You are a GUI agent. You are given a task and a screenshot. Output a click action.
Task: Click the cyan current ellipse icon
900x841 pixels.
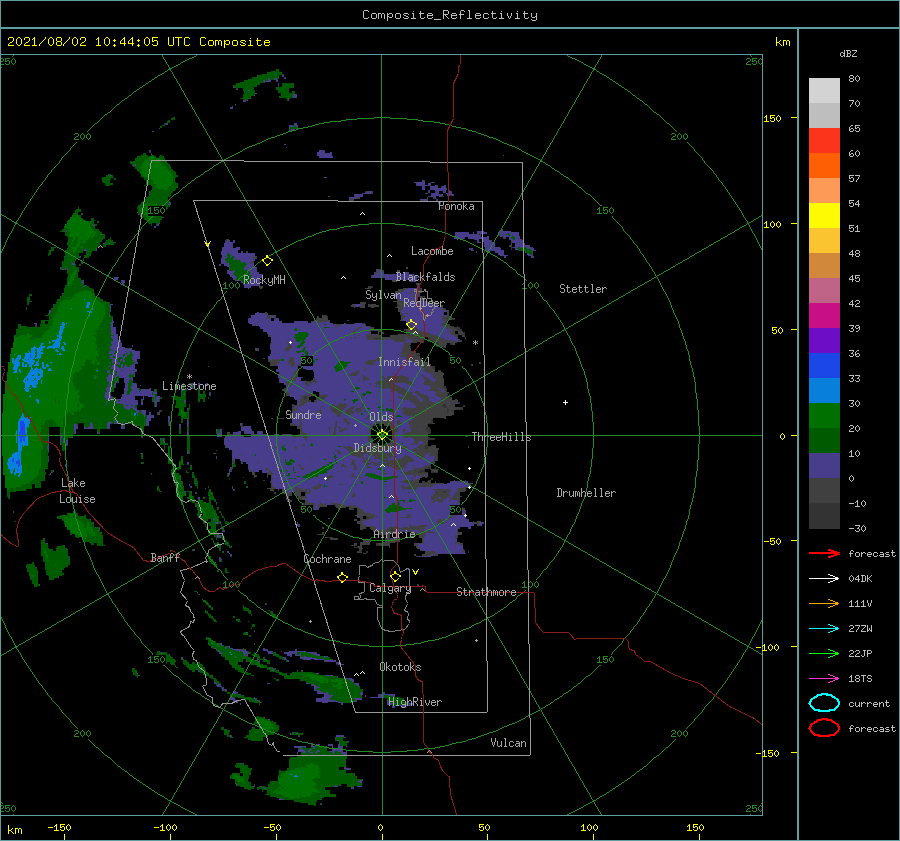click(824, 703)
